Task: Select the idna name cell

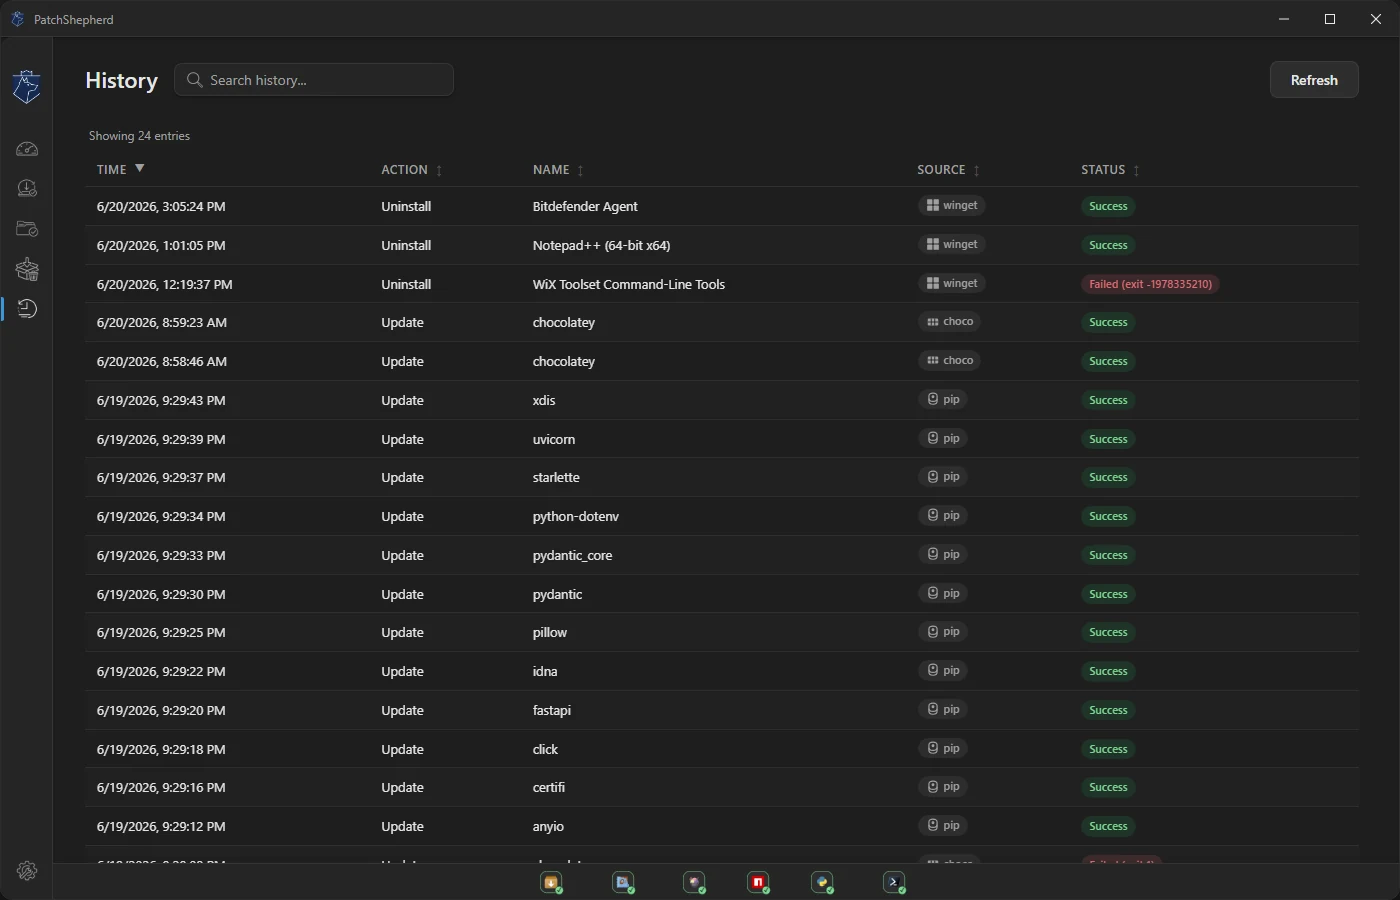Action: 545,671
